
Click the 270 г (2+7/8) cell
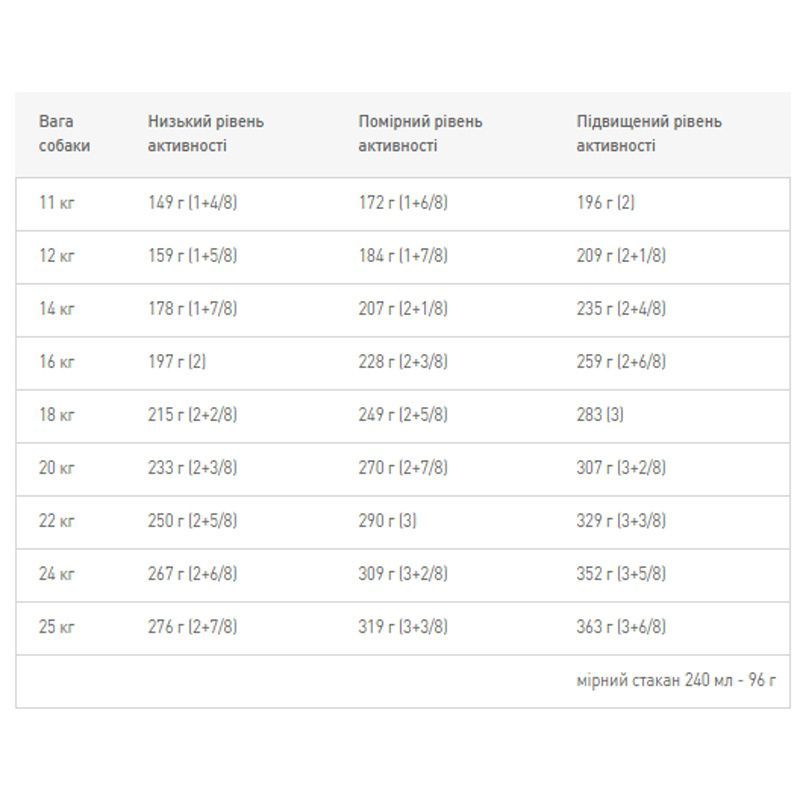[x=403, y=468]
